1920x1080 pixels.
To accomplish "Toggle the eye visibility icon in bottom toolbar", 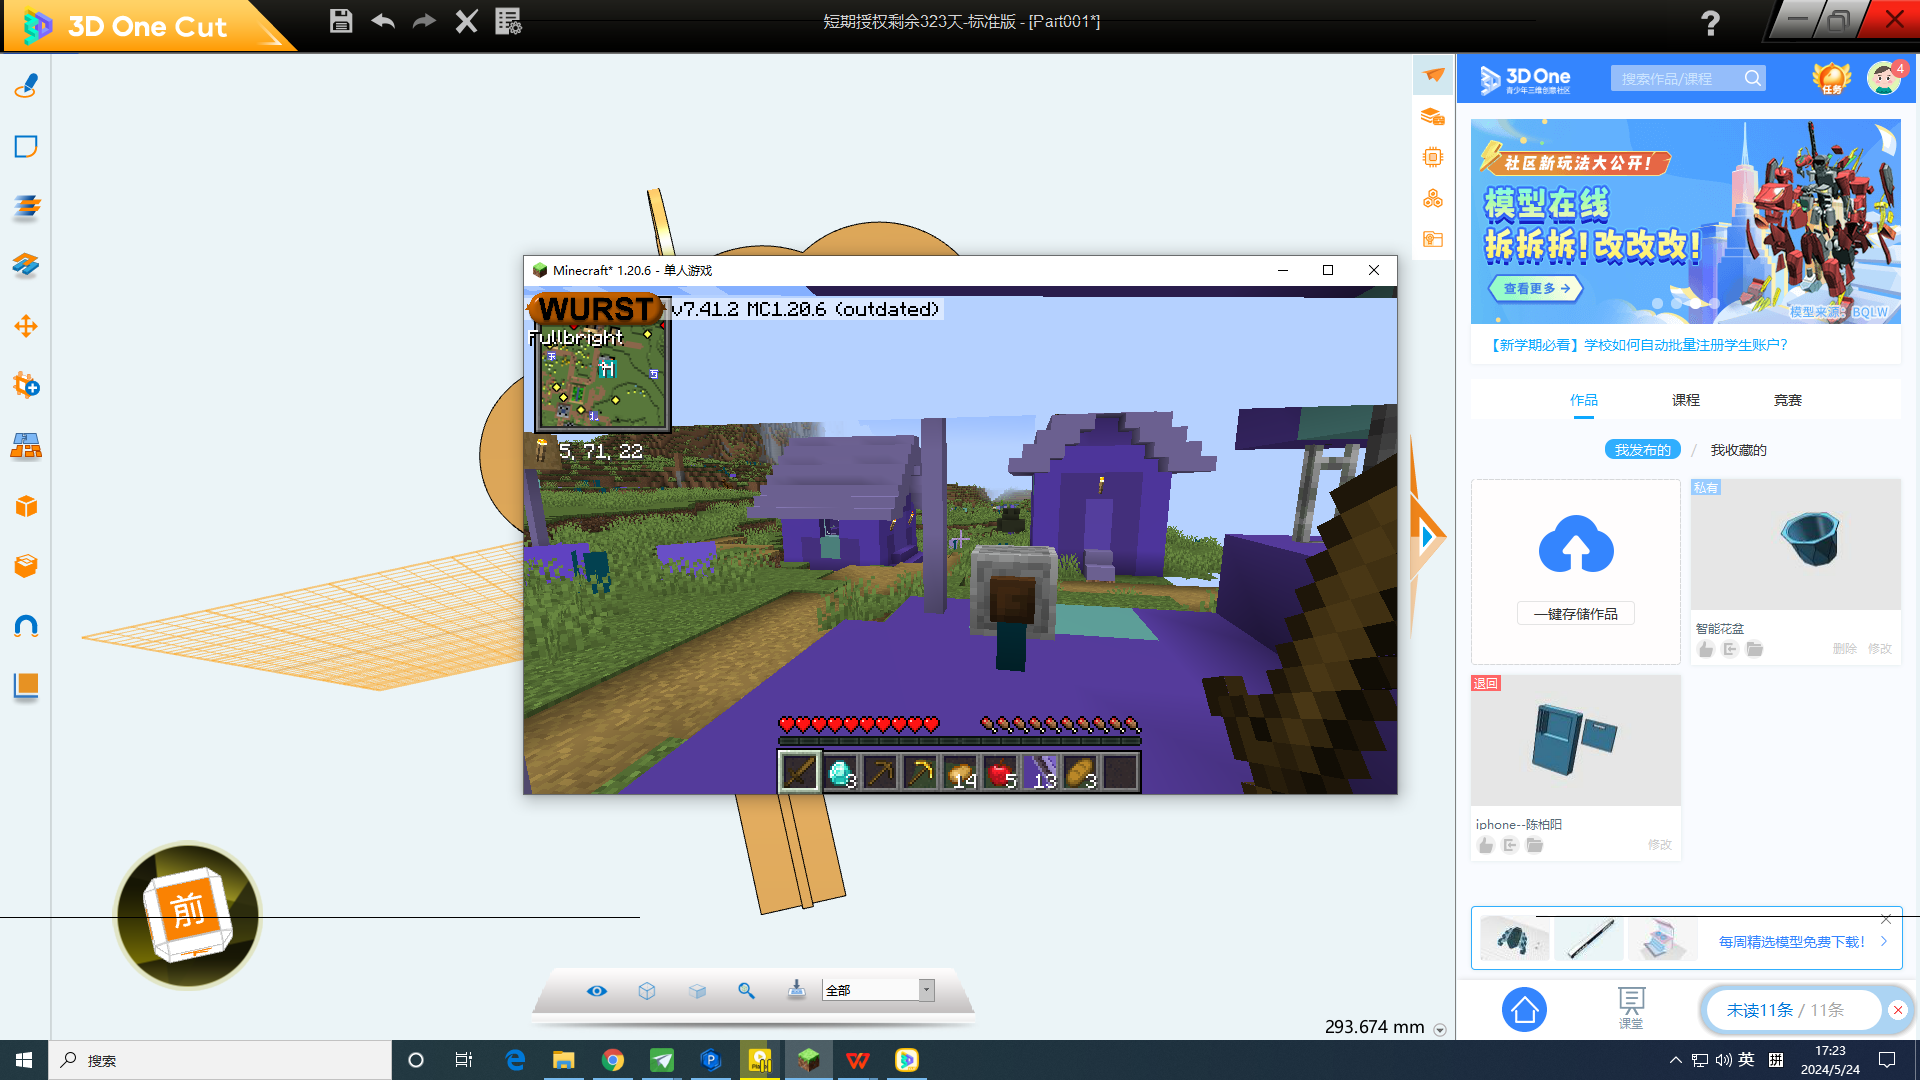I will [597, 990].
